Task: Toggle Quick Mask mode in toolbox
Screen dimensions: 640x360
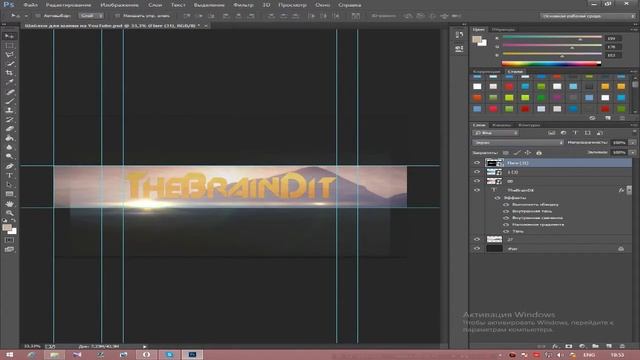Action: (x=9, y=240)
